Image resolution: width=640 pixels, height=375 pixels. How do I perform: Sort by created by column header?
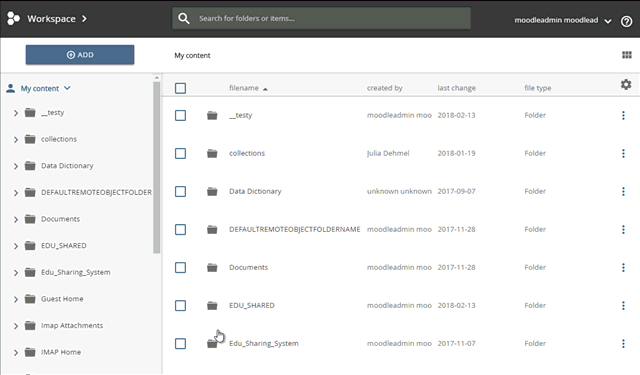(x=384, y=88)
